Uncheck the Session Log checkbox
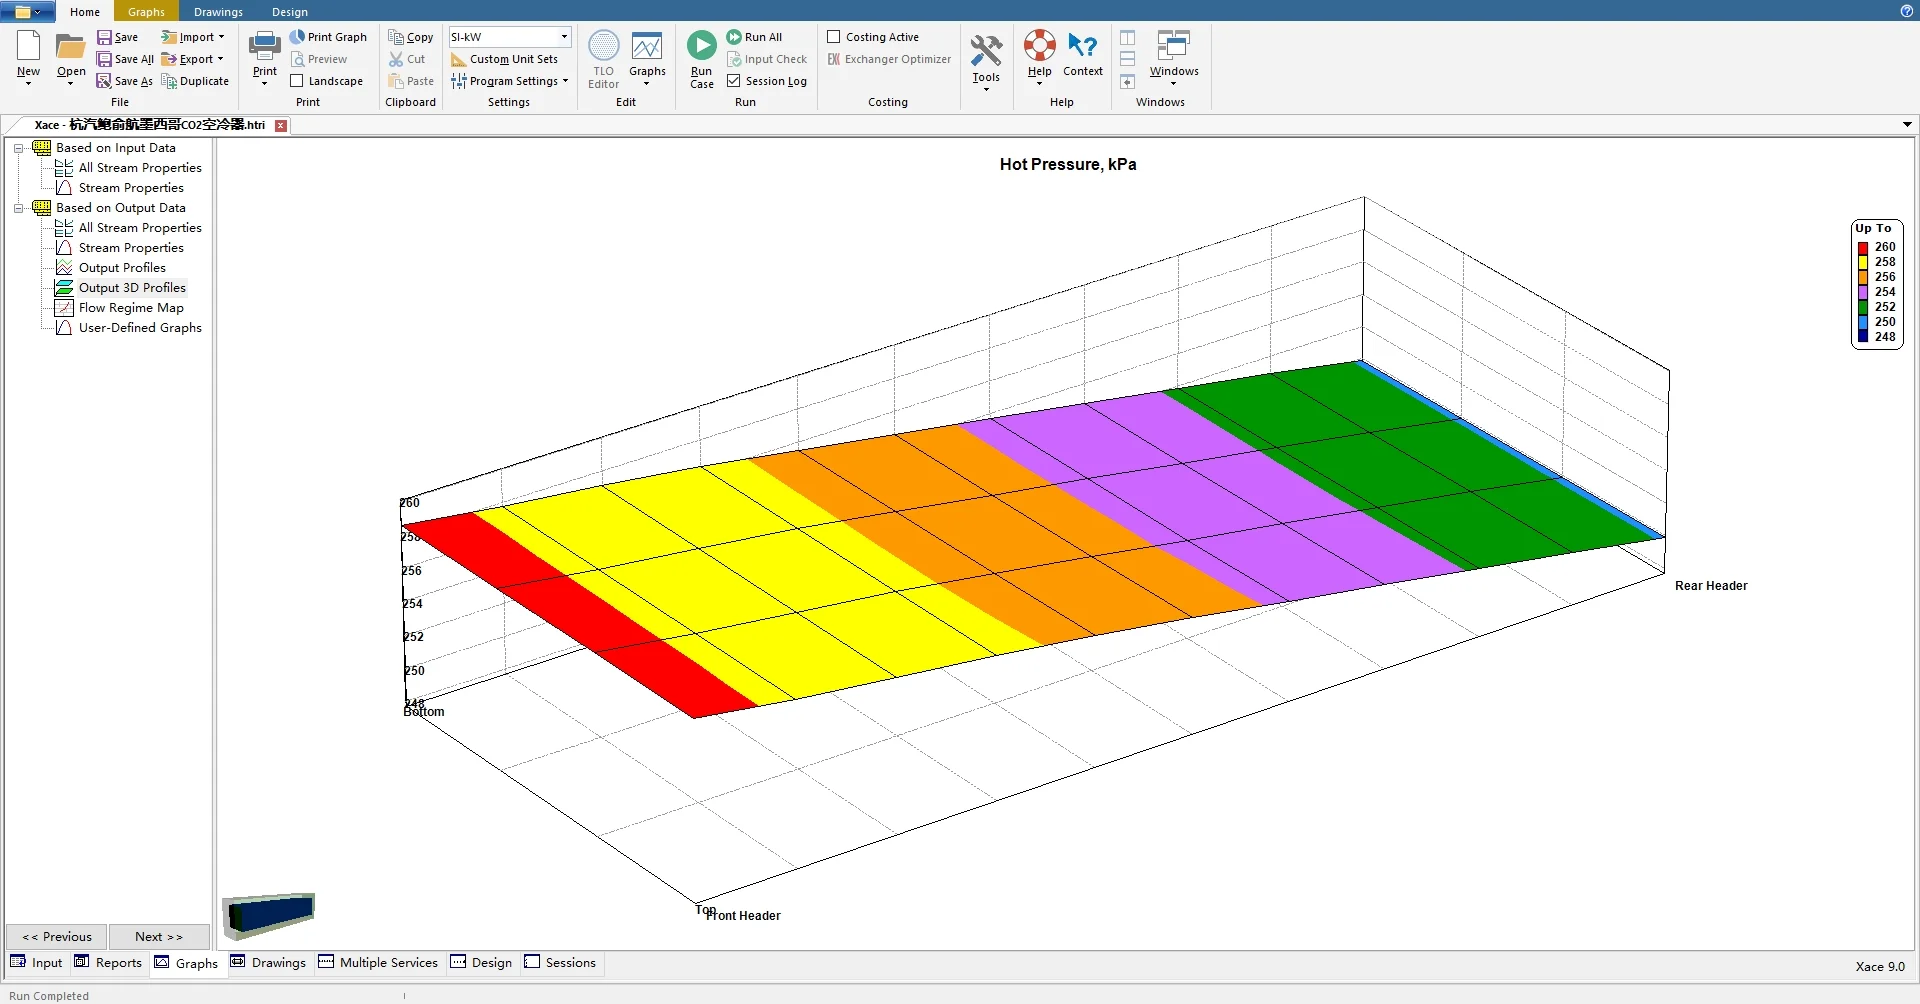This screenshot has height=1004, width=1920. pos(734,81)
